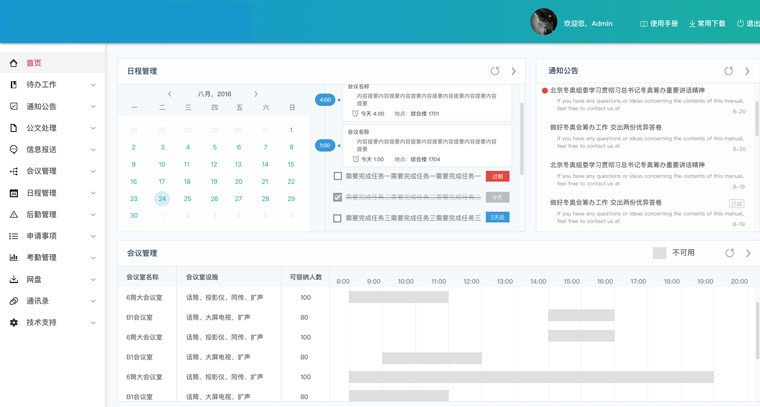Click the gray 不可用 legend swatch
Screen dimensions: 760x407
click(x=659, y=253)
